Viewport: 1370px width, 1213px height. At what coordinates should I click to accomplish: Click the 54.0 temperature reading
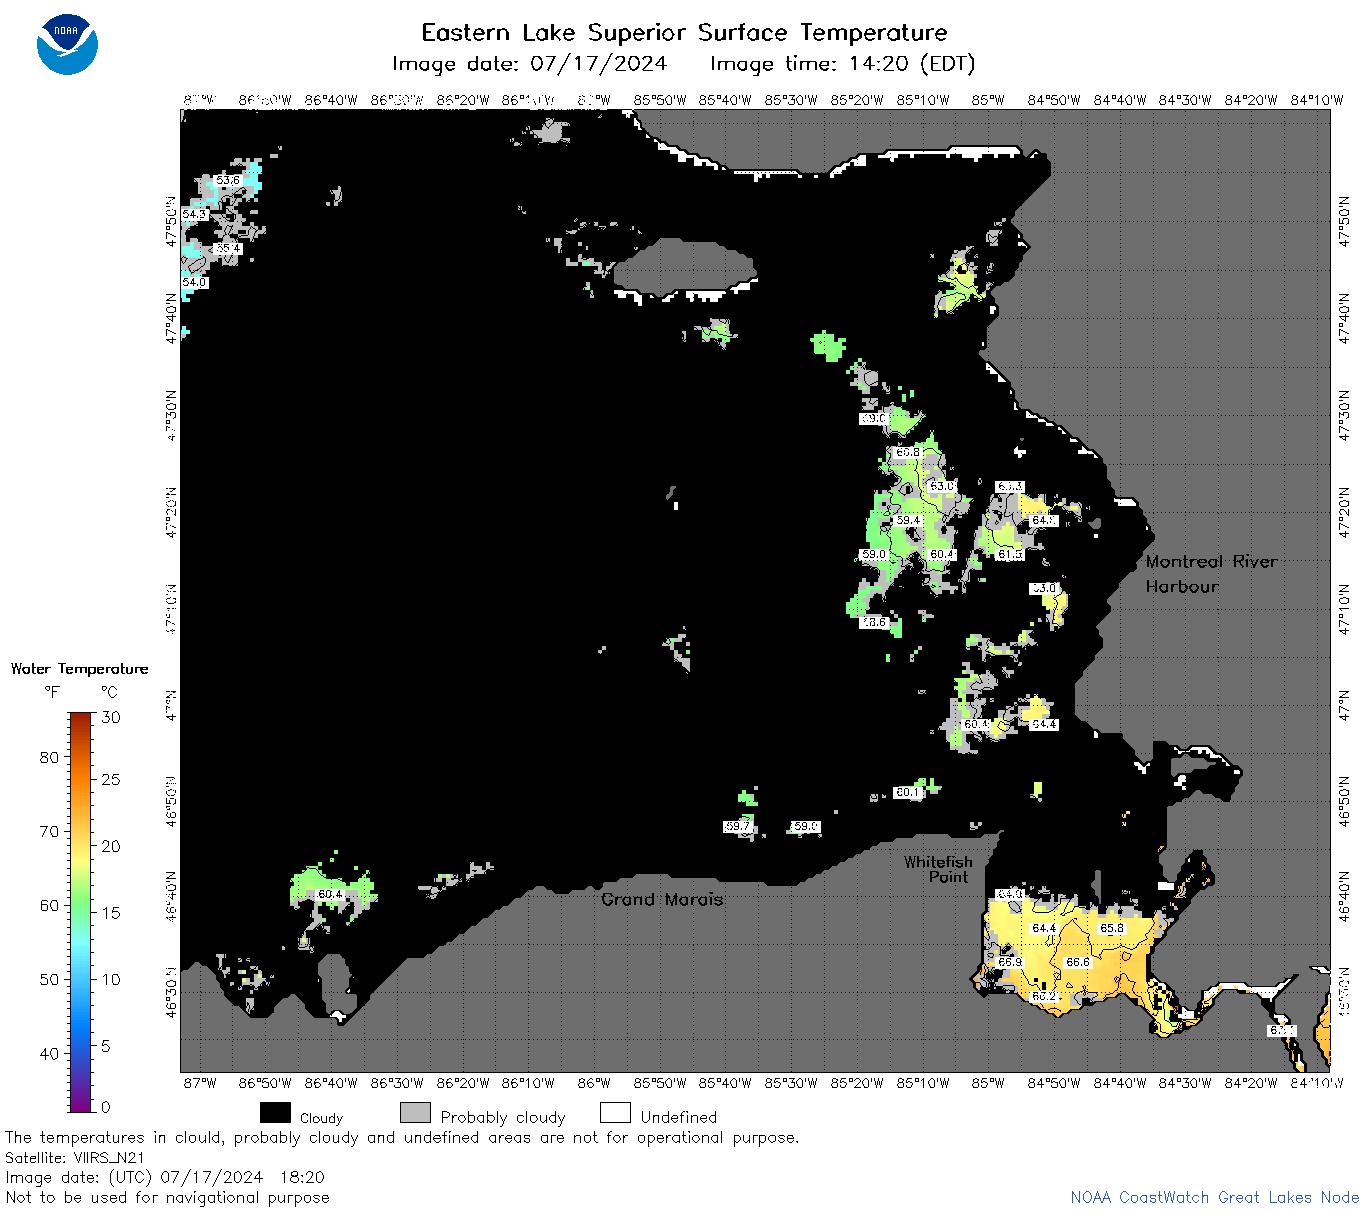click(195, 283)
